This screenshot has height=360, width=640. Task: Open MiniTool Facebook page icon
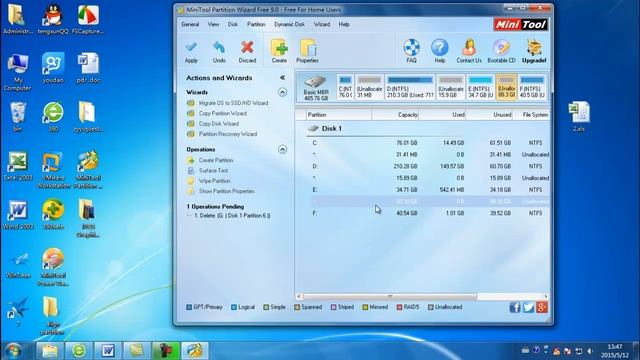point(515,307)
